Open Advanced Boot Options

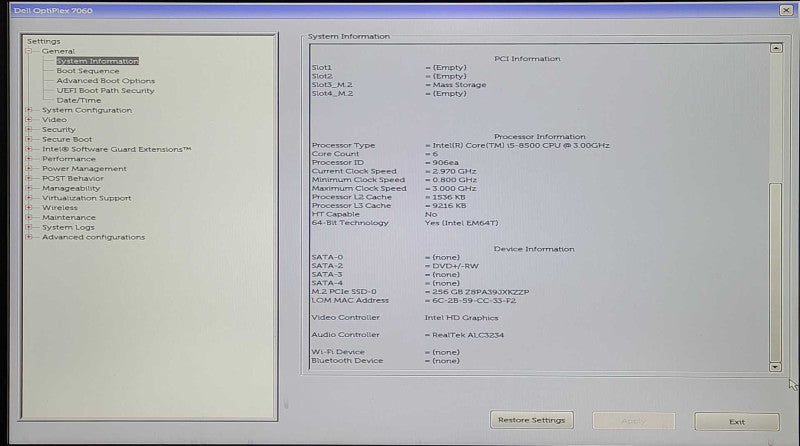pos(106,81)
